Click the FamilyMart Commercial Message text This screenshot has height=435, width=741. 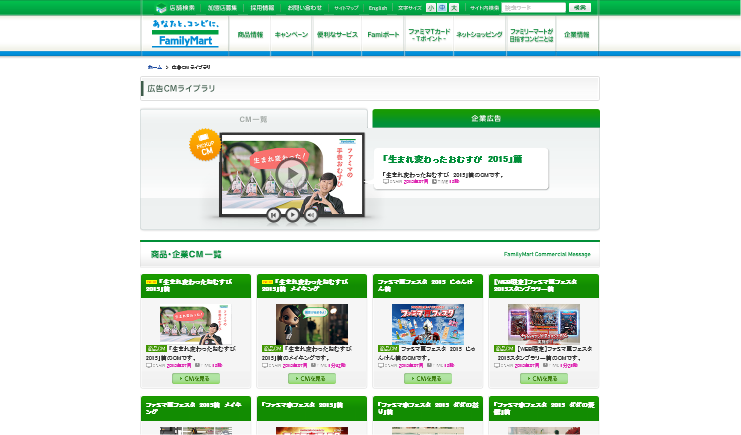547,254
